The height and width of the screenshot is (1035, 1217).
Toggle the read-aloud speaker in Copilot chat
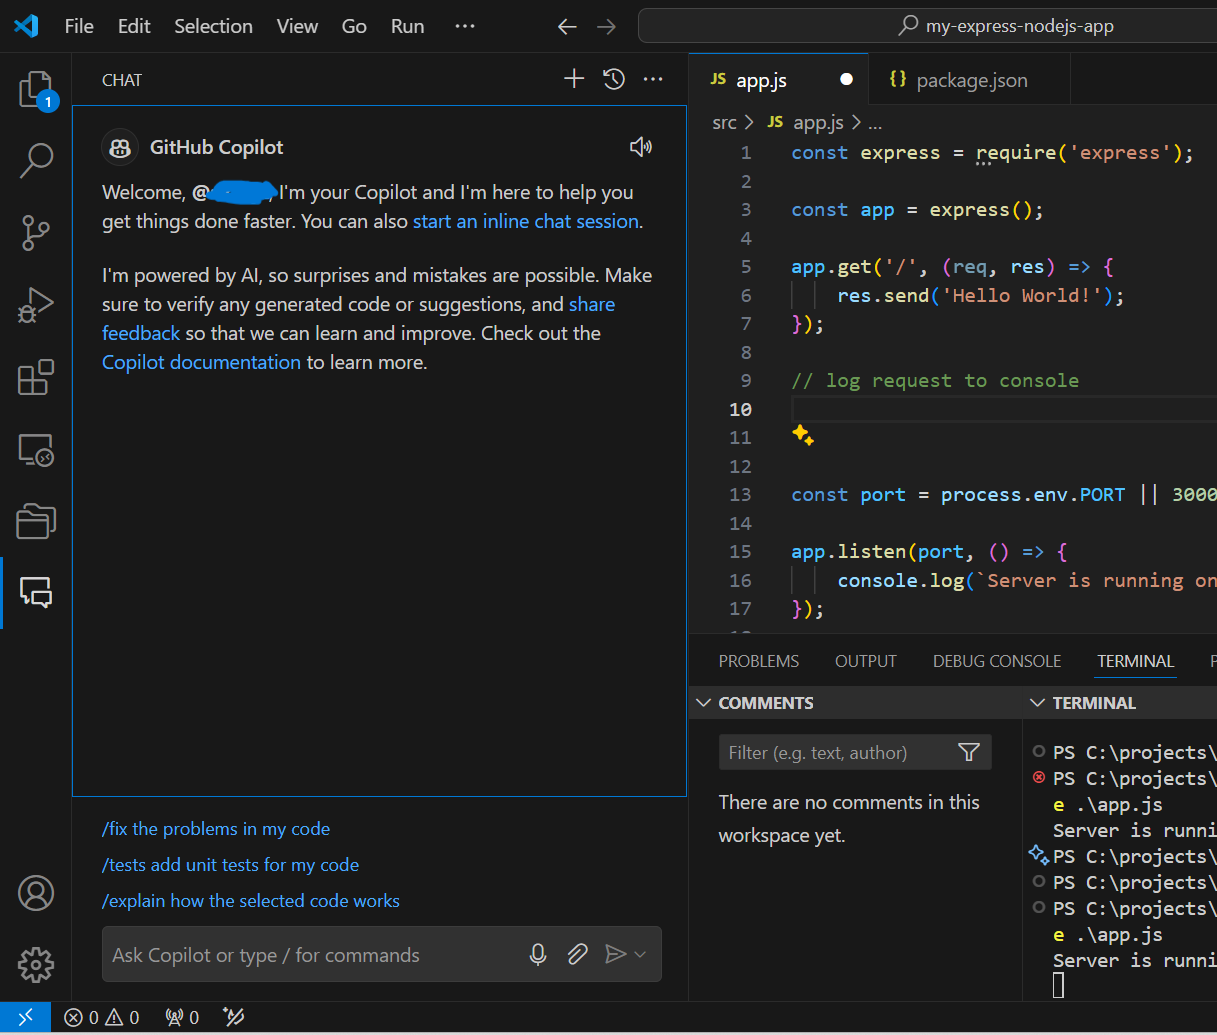[641, 145]
